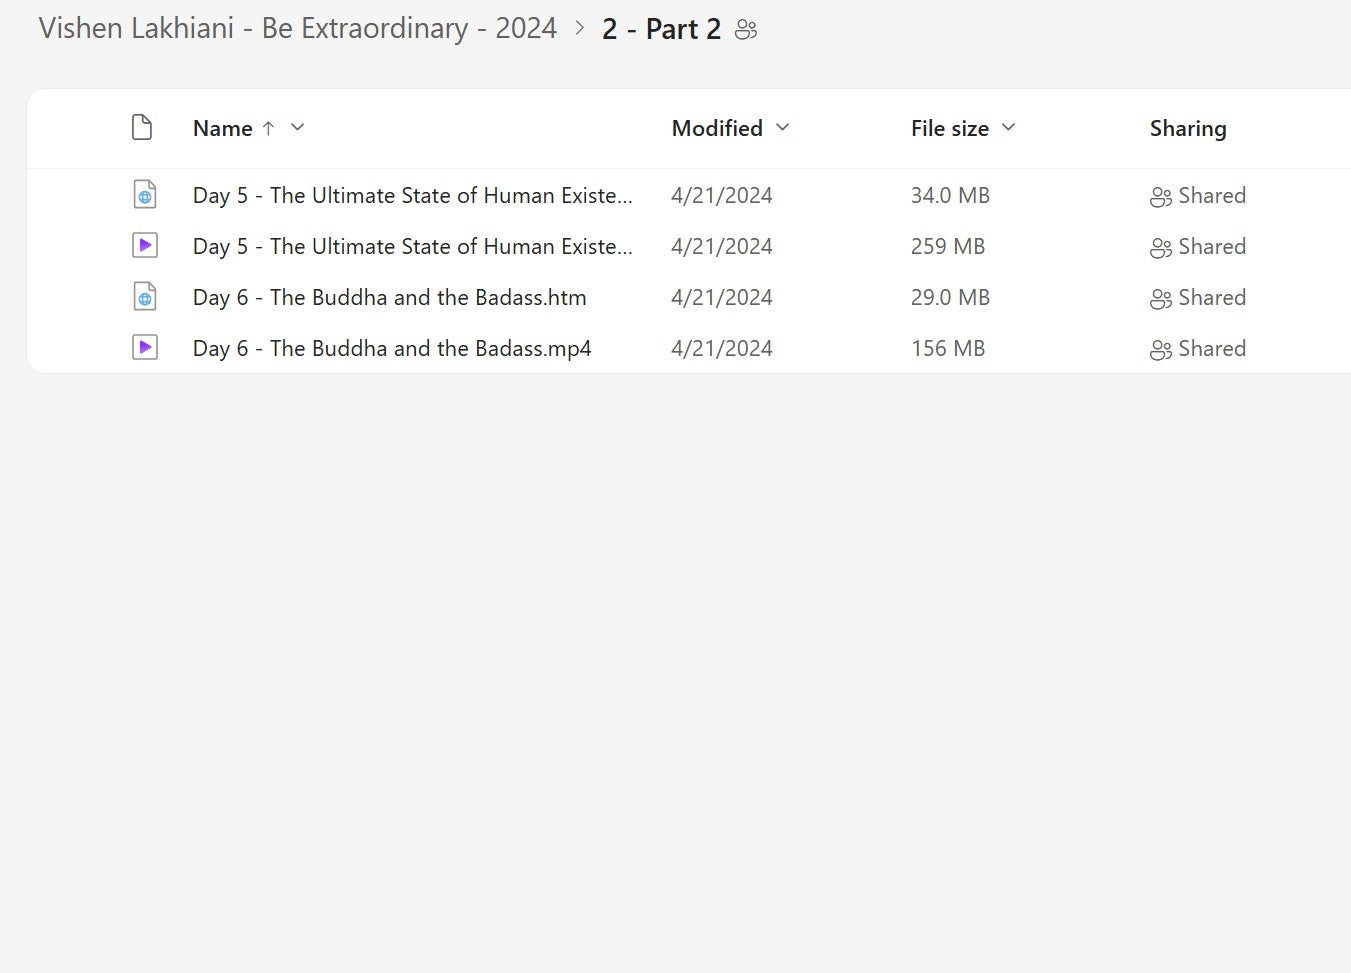Open the 34.0 MB Day 5 file by its name
Image resolution: width=1351 pixels, height=973 pixels.
point(412,195)
